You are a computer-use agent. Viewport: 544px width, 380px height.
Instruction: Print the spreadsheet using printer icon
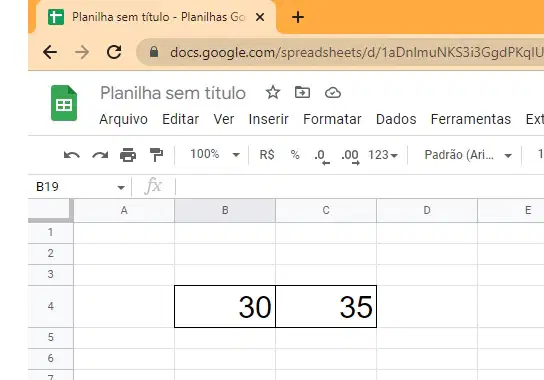(128, 155)
